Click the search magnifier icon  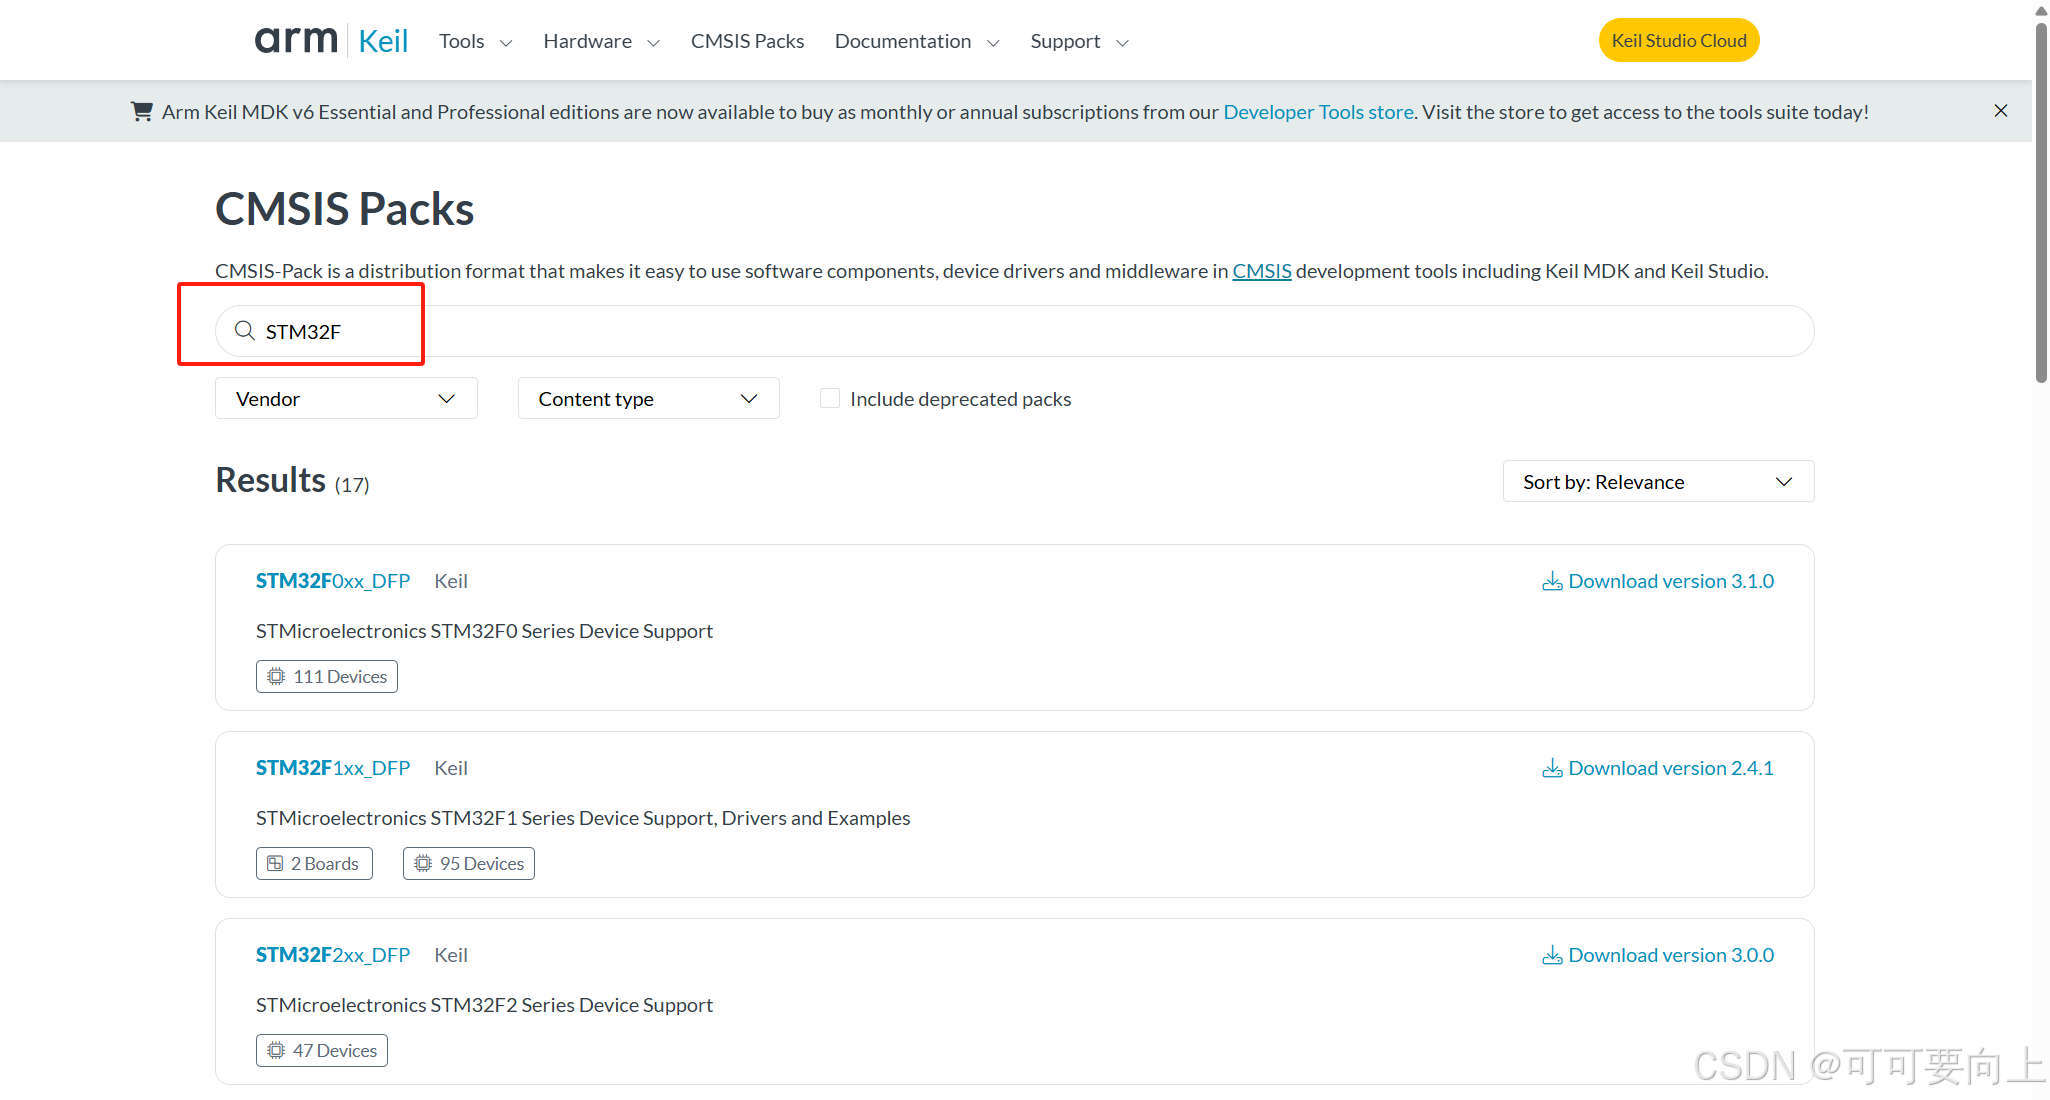pos(244,330)
